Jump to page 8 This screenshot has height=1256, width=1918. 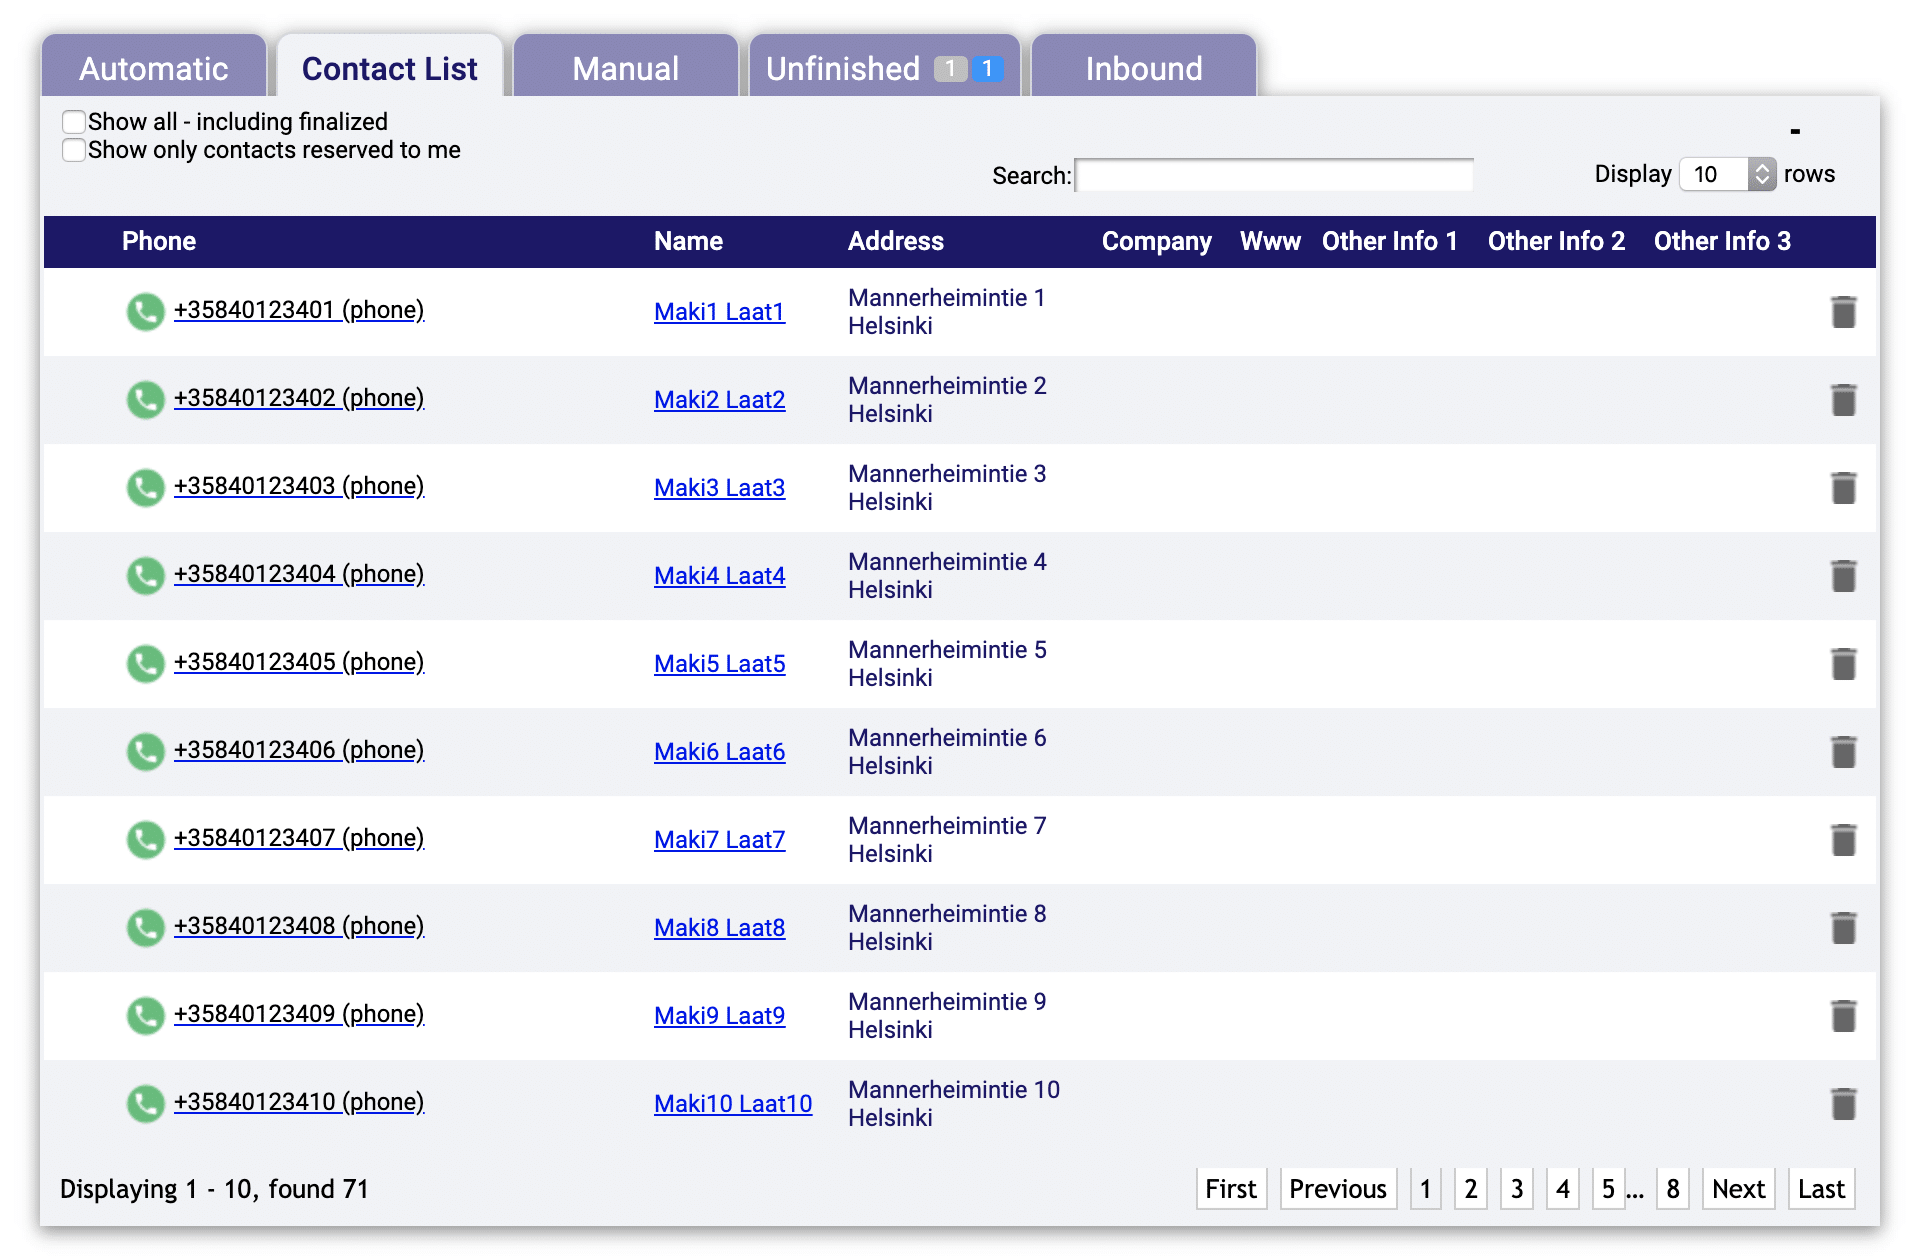point(1673,1189)
